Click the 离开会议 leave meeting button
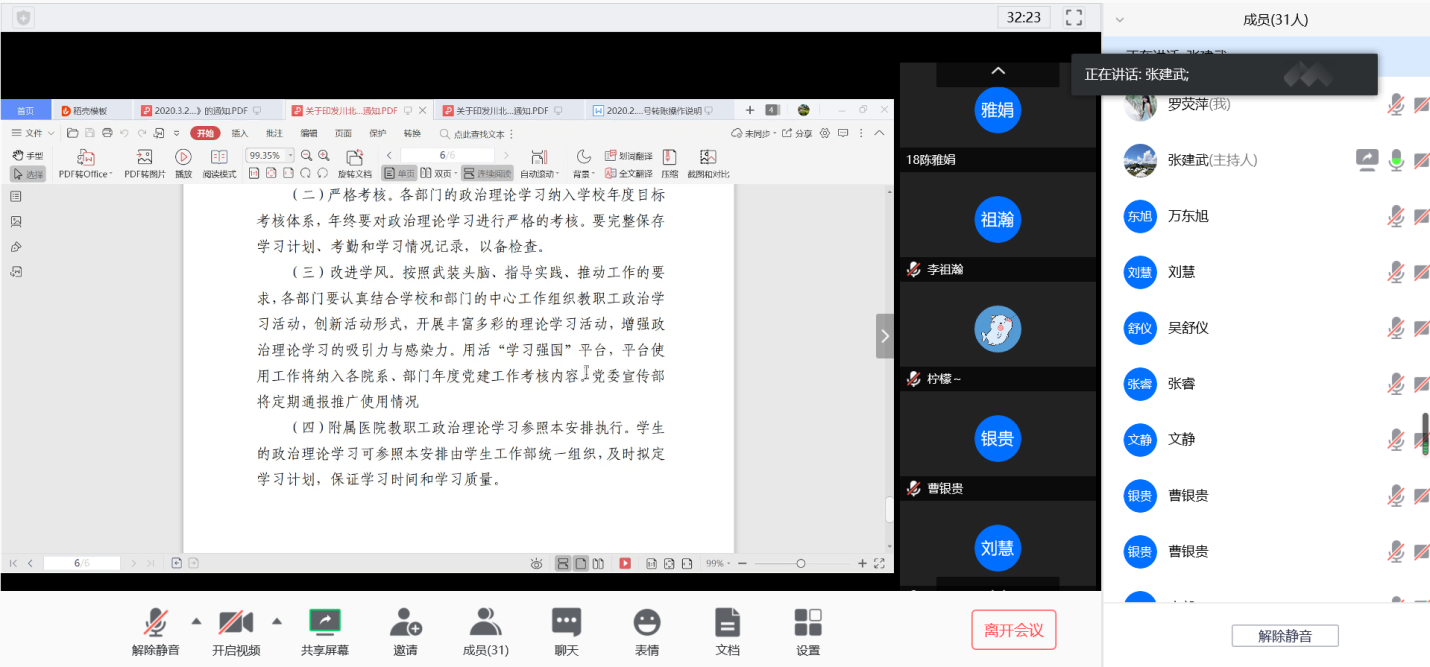The height and width of the screenshot is (667, 1430). point(1013,630)
